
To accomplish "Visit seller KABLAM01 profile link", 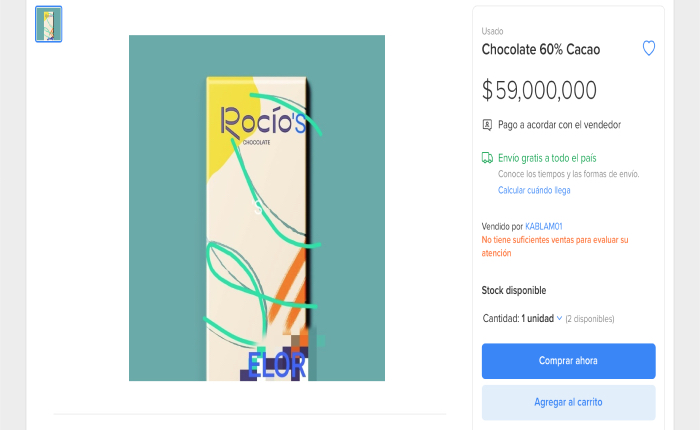I will coord(544,226).
